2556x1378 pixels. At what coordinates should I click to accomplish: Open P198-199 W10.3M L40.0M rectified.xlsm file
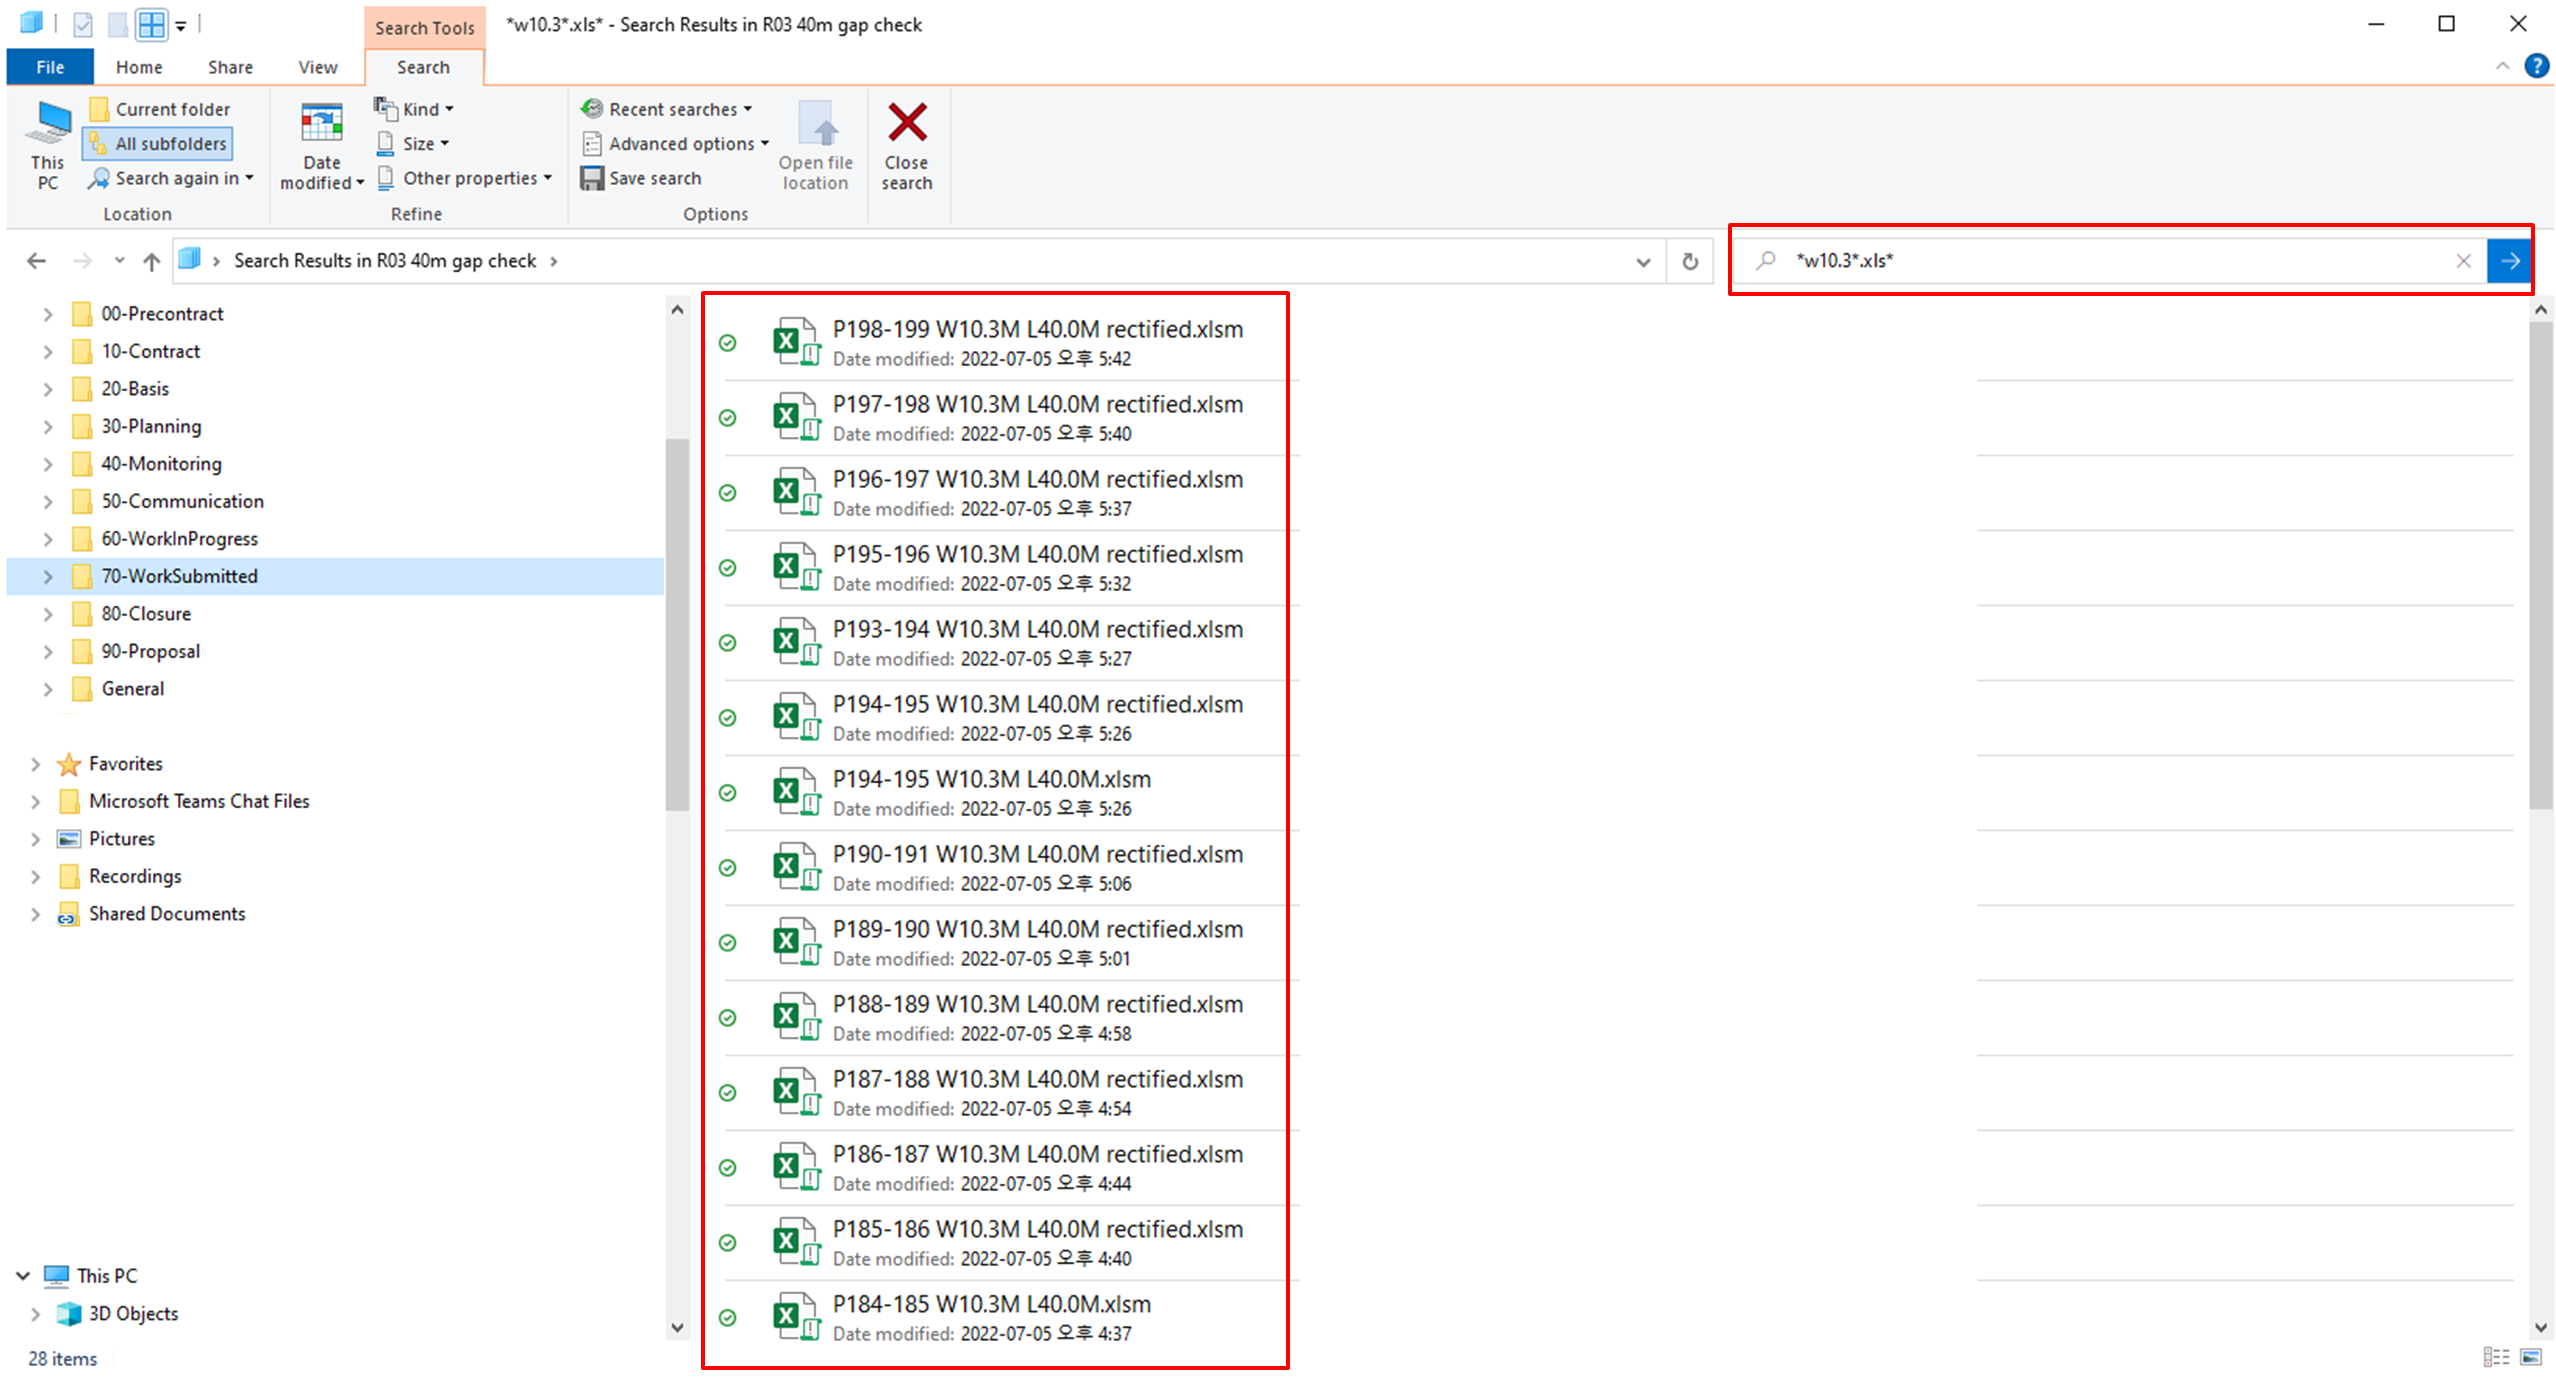pyautogui.click(x=1036, y=330)
